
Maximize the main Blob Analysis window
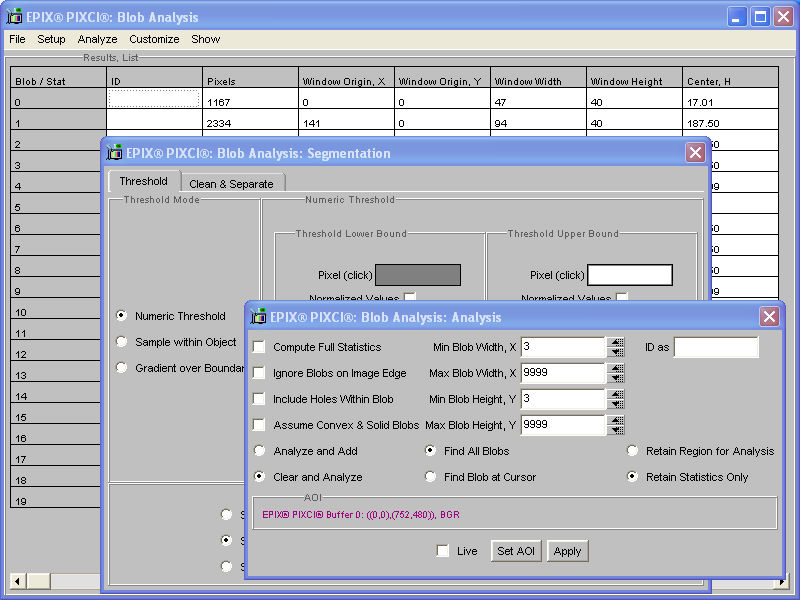760,17
